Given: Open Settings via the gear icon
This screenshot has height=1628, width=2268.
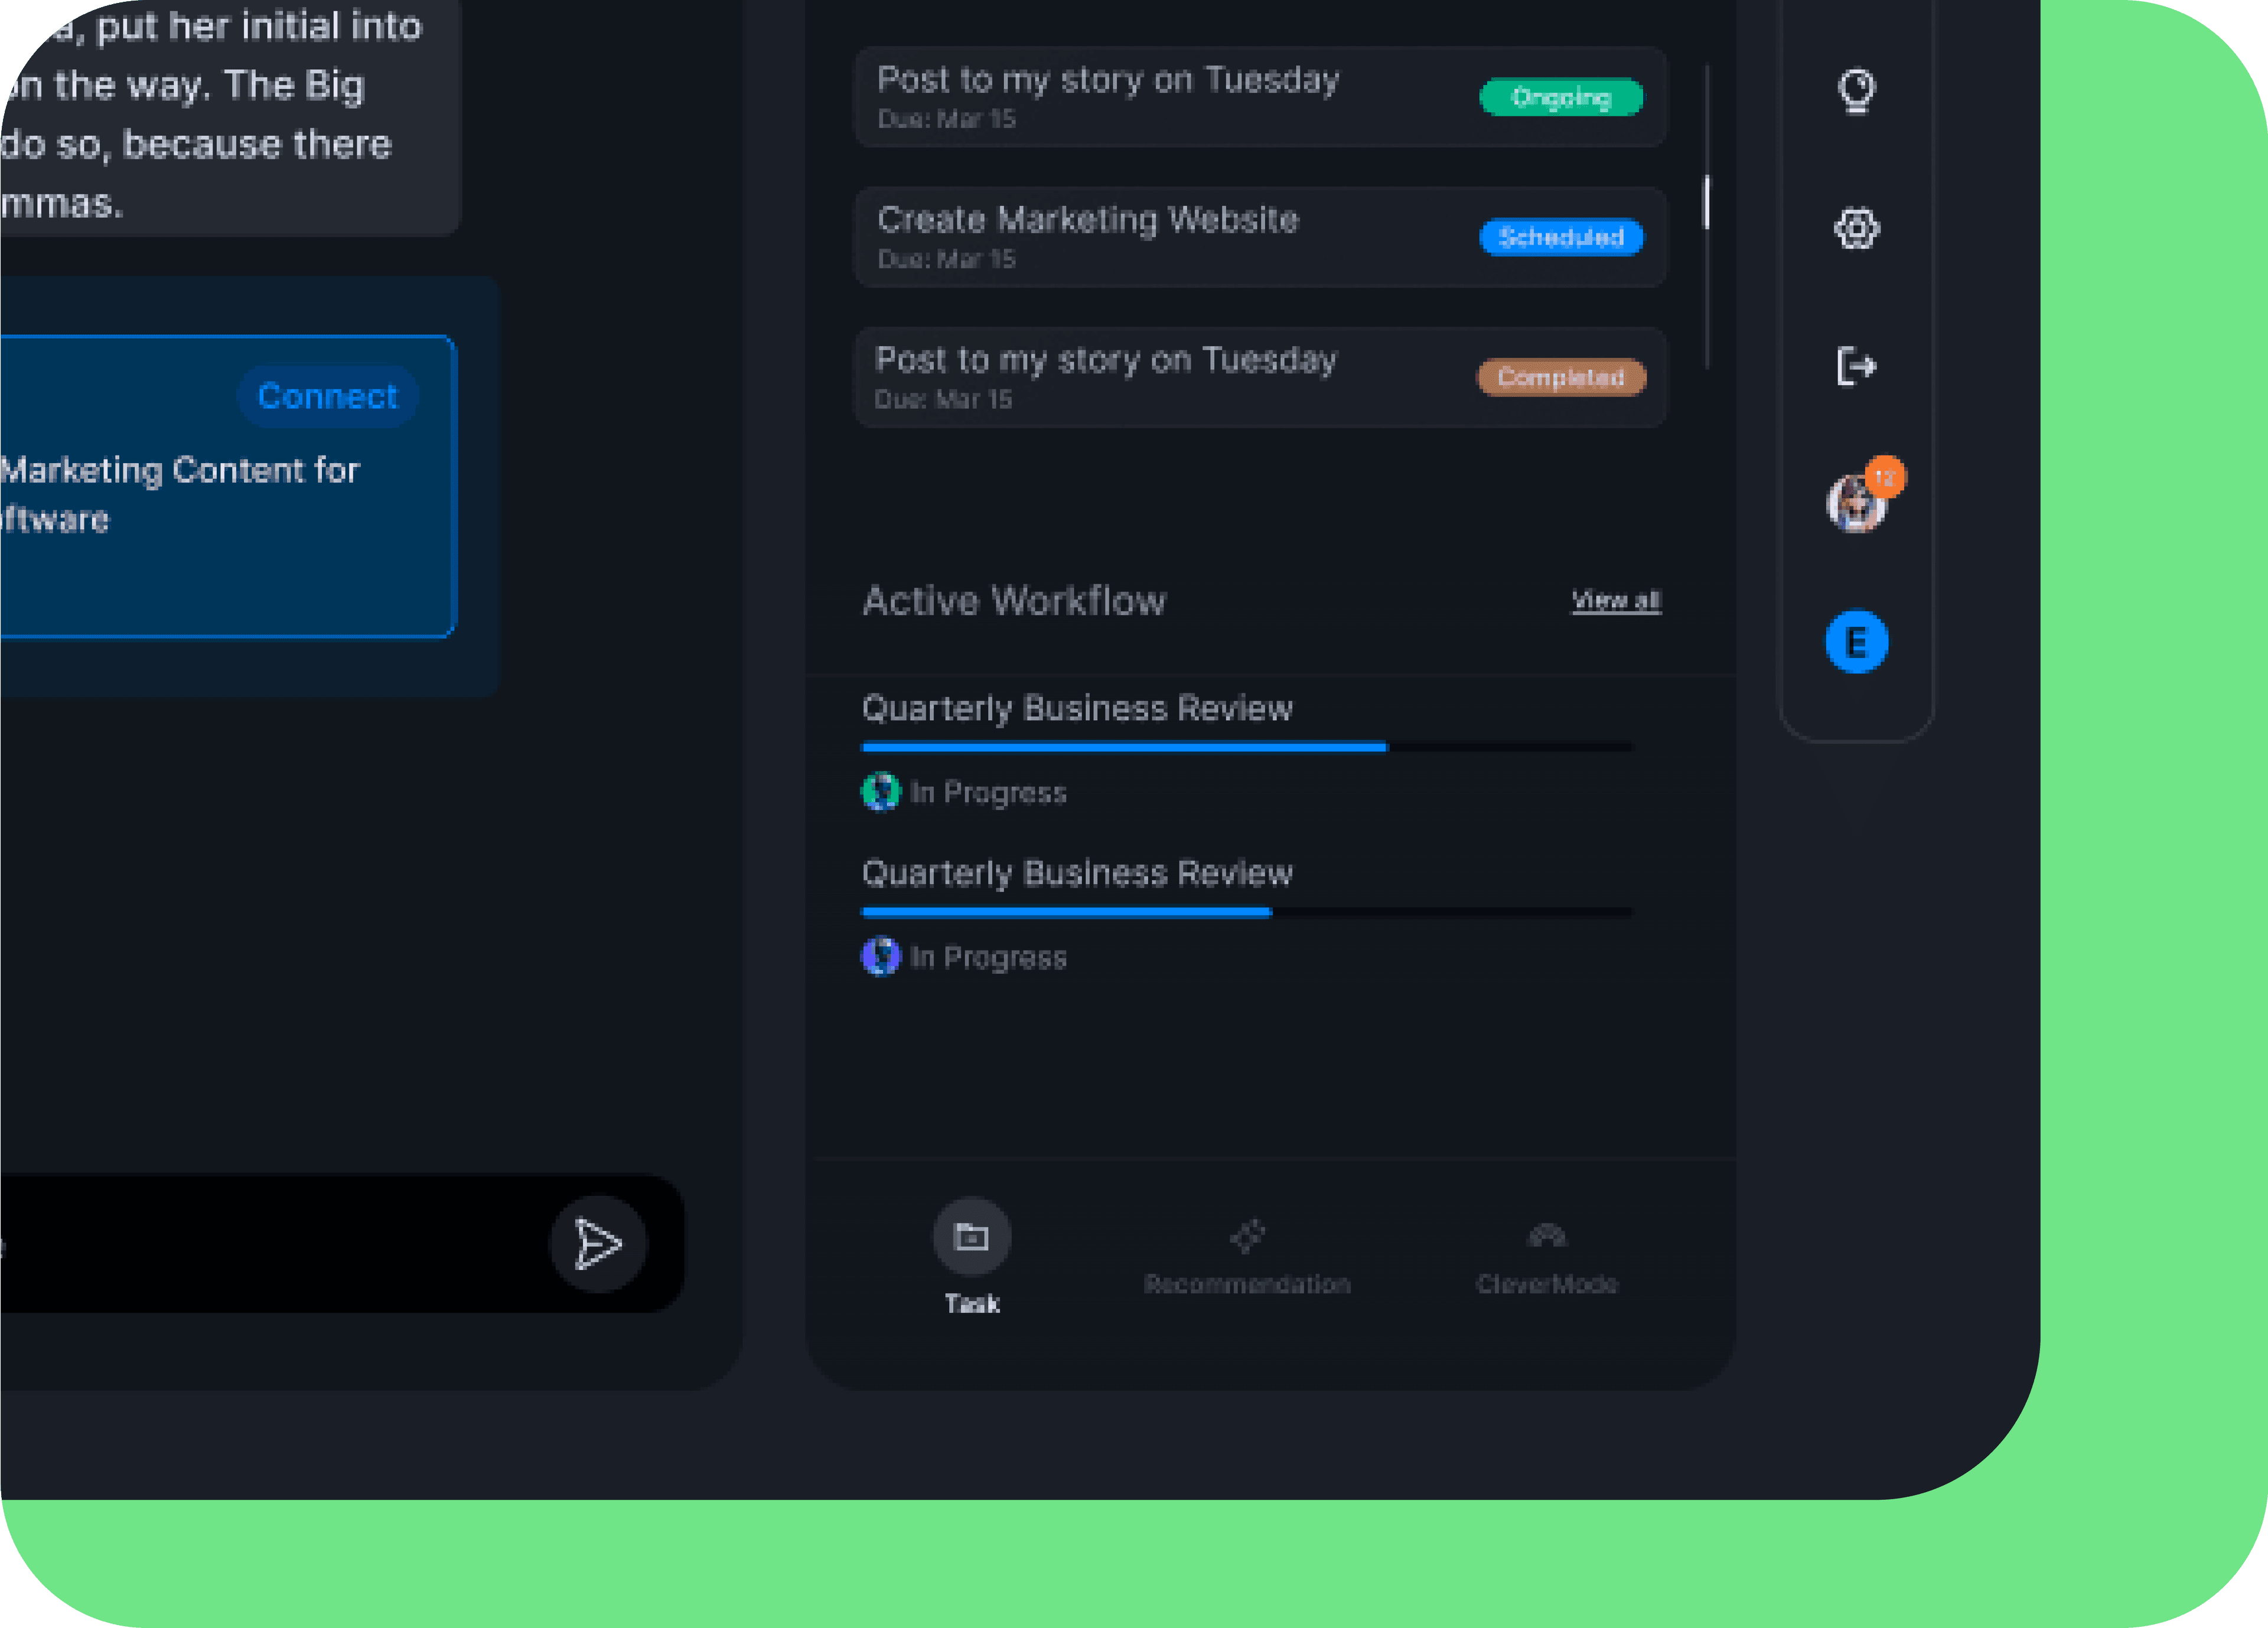Looking at the screenshot, I should [x=1857, y=229].
